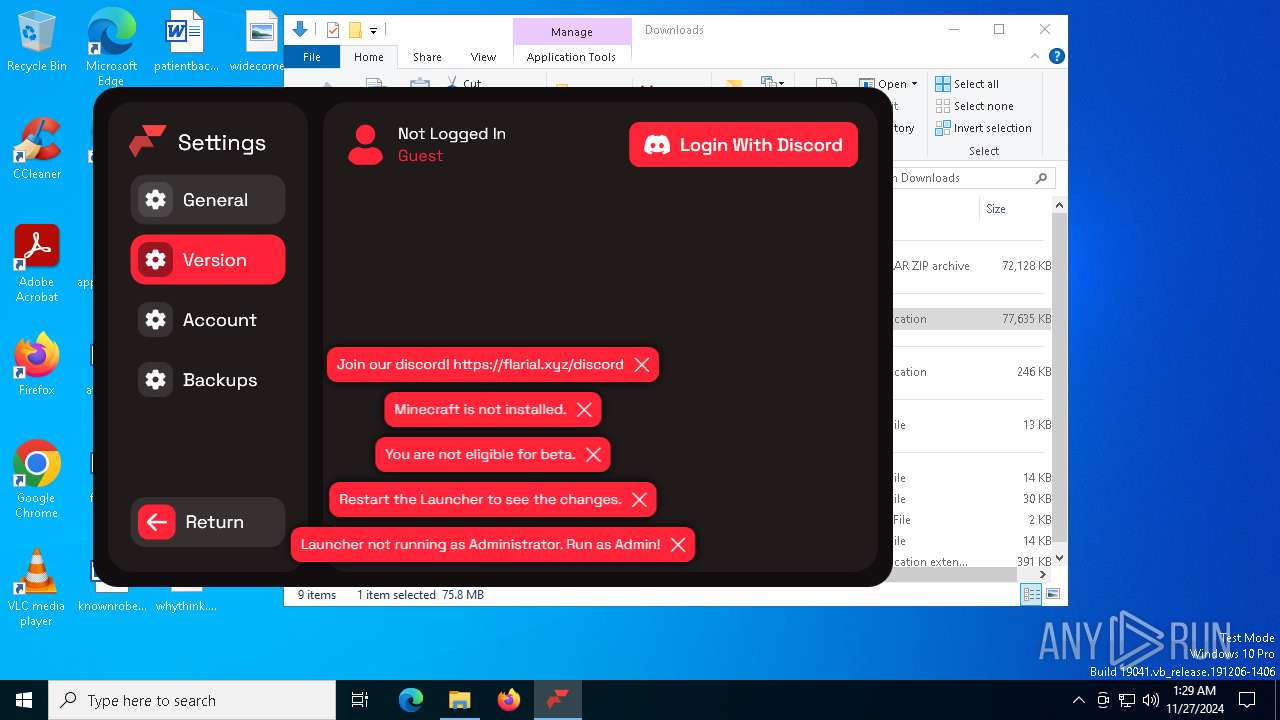Viewport: 1280px width, 720px height.
Task: Open Google Chrome desktop shortcut
Action: 37,480
